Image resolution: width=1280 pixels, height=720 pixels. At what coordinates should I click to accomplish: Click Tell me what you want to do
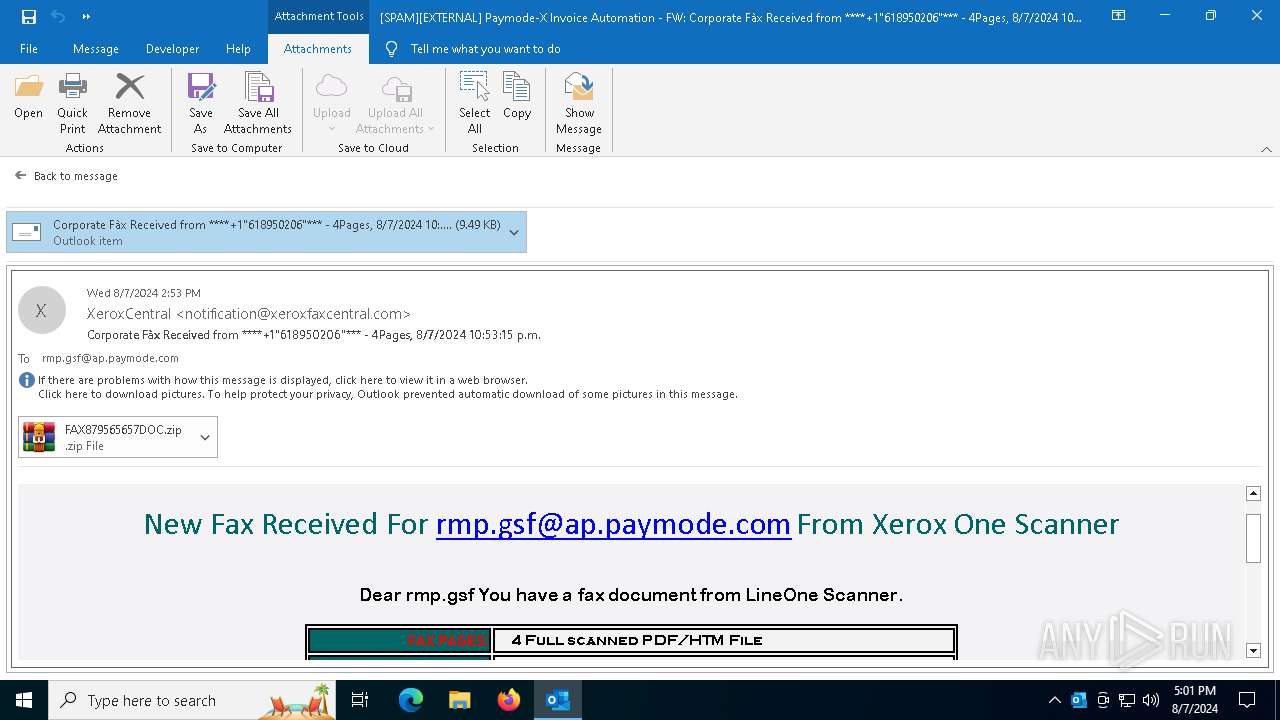485,49
